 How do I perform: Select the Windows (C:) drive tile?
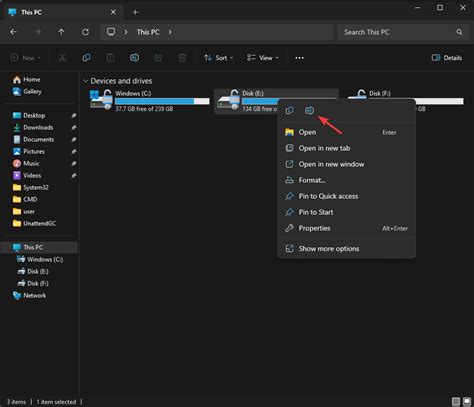pyautogui.click(x=150, y=101)
